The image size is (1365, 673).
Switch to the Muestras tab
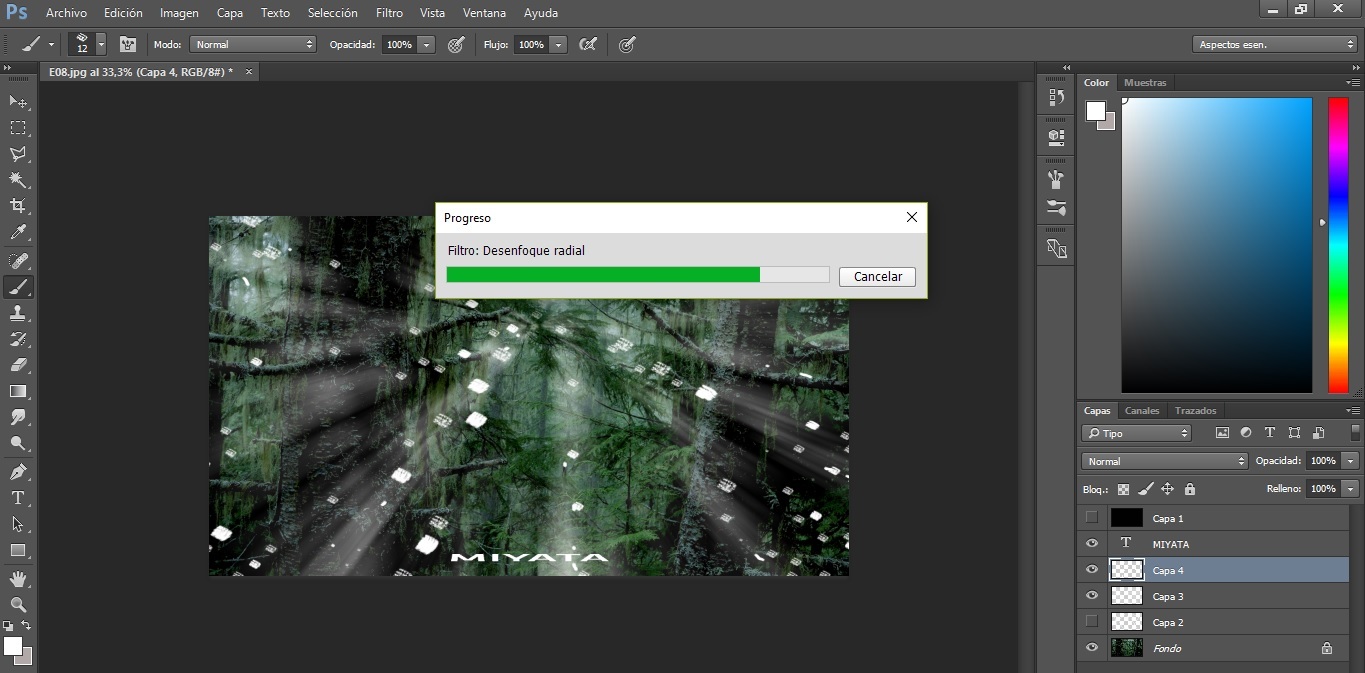point(1145,83)
